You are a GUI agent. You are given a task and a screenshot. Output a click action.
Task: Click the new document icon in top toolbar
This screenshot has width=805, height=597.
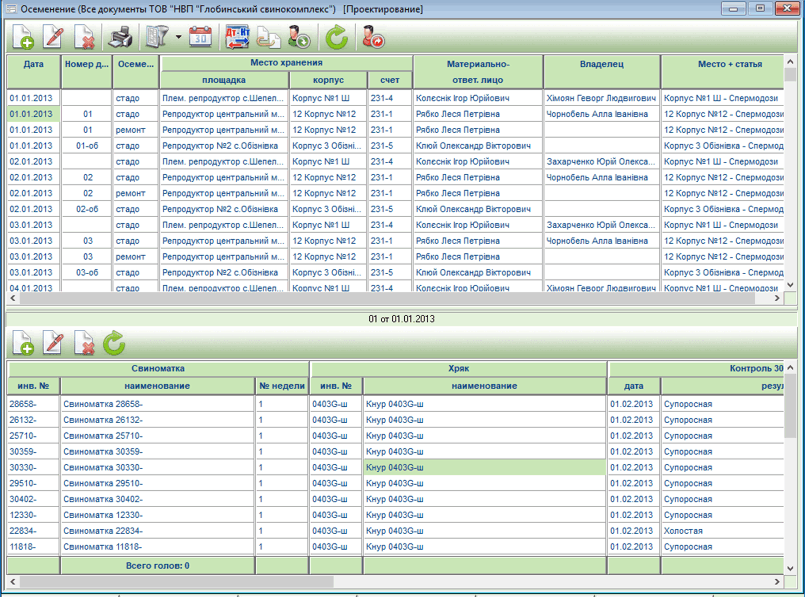coord(23,38)
